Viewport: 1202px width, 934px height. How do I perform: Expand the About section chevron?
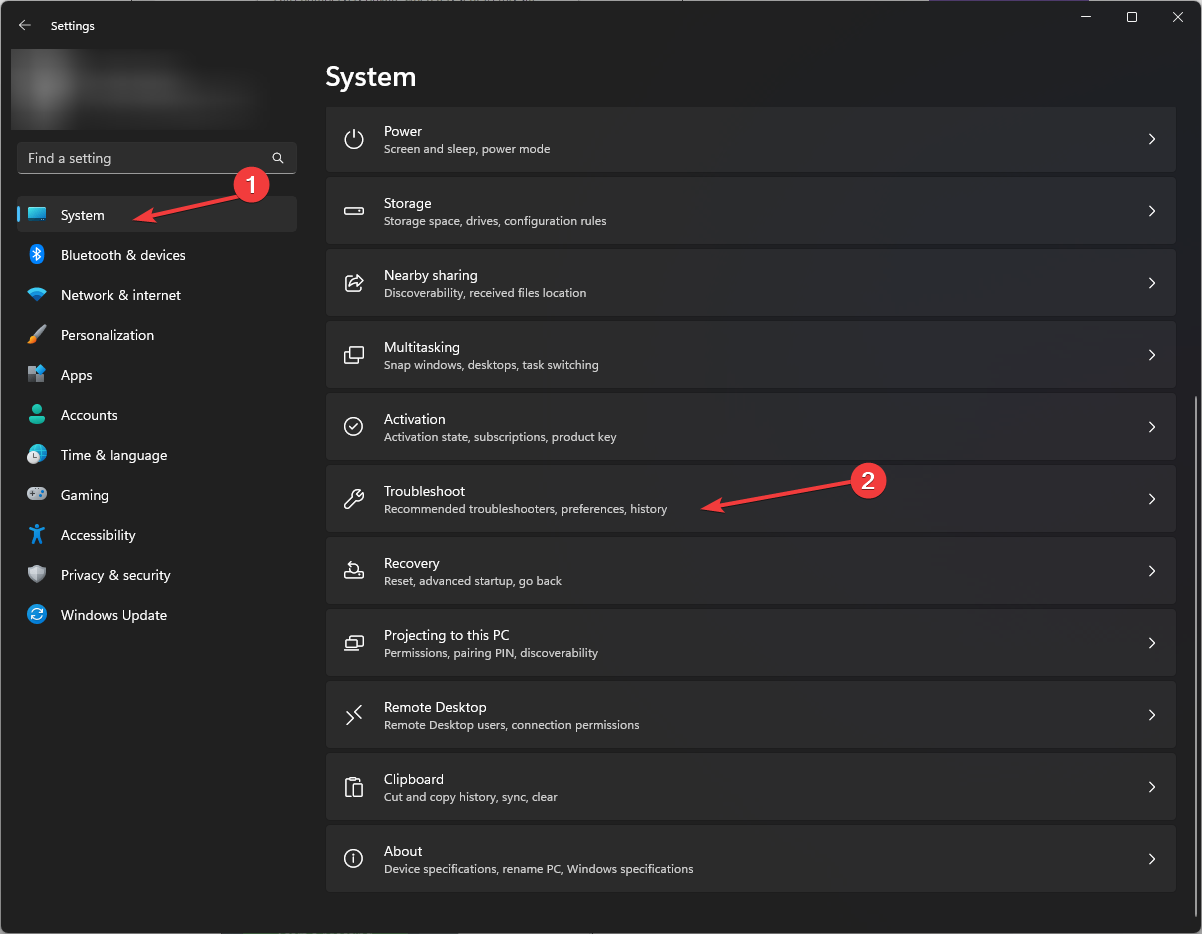1152,859
